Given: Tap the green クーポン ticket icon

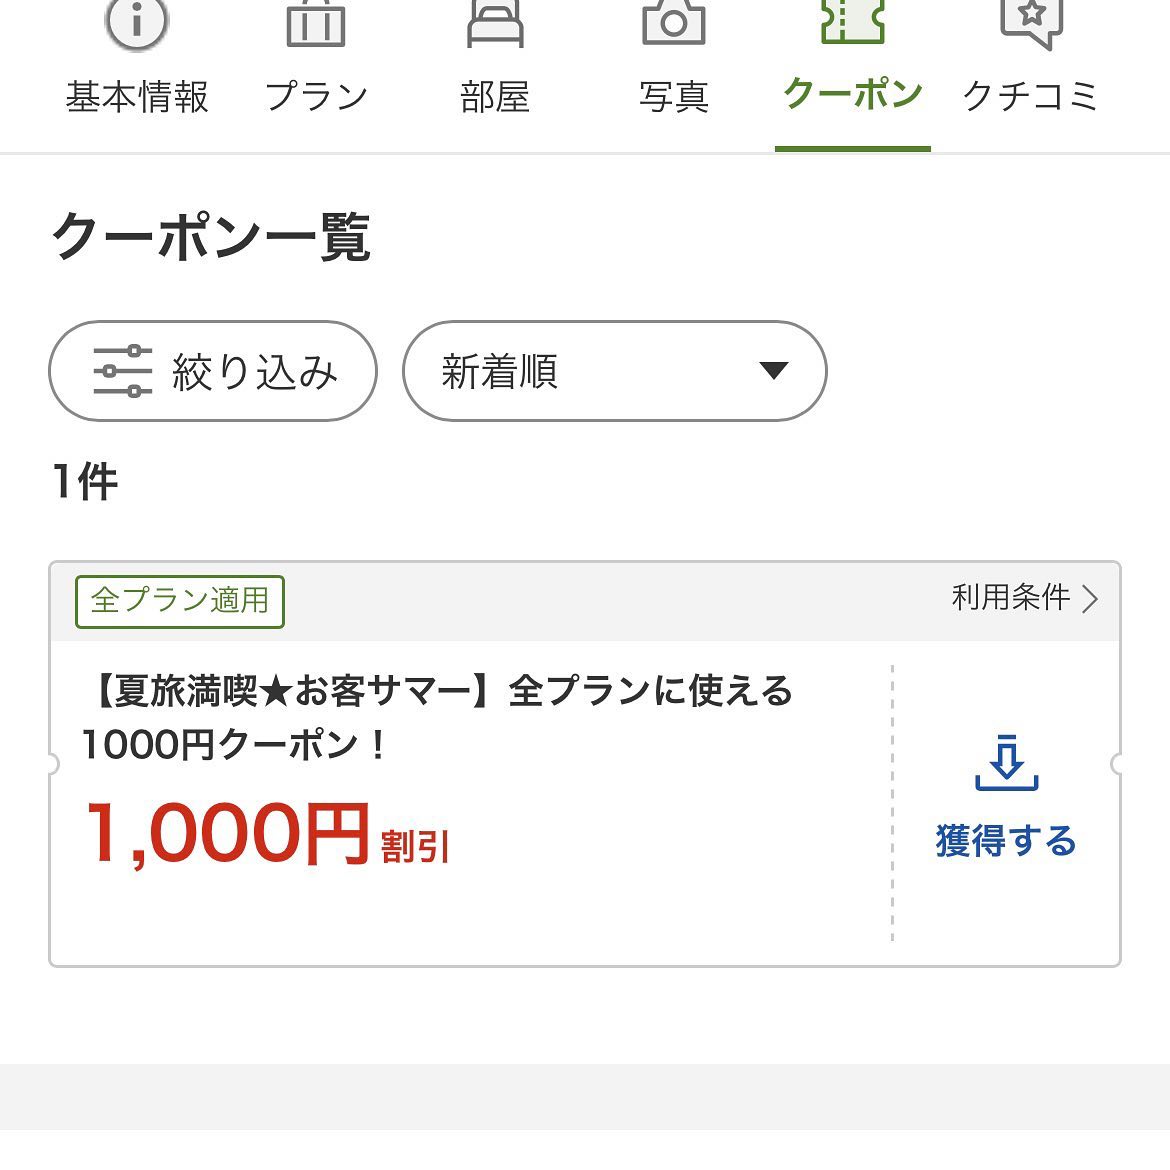Looking at the screenshot, I should [x=852, y=22].
